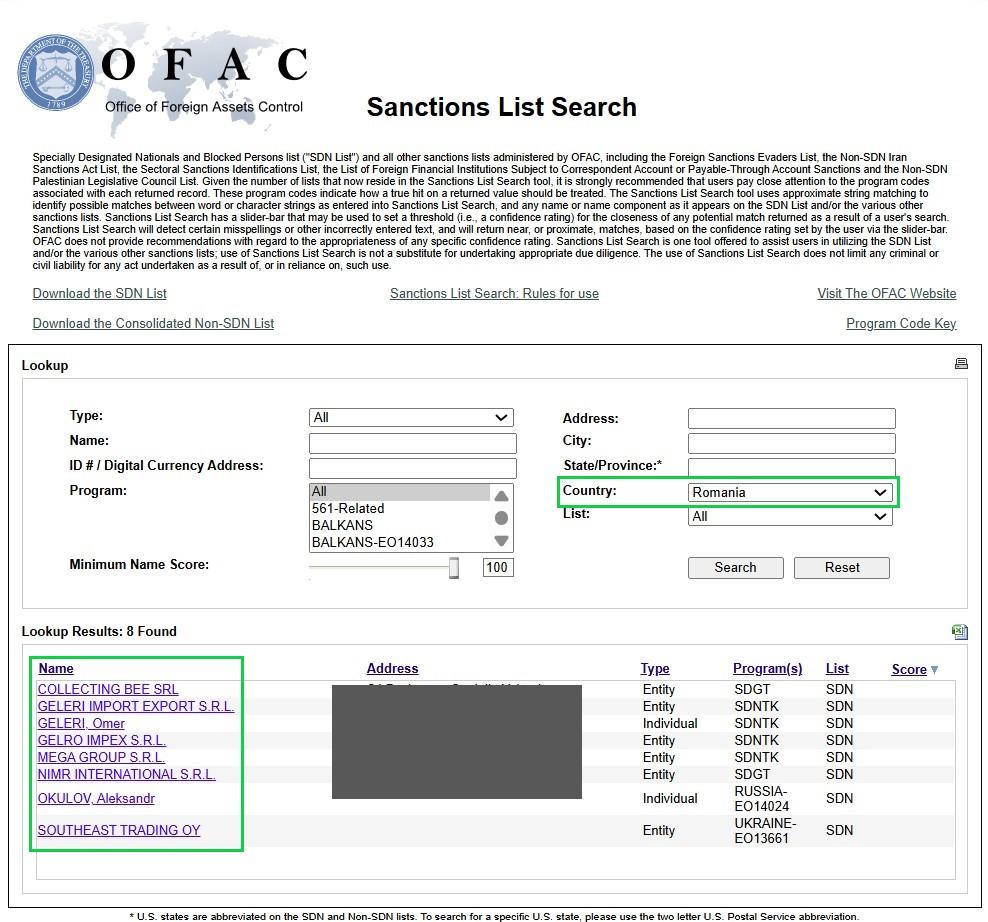The width and height of the screenshot is (988, 922).
Task: Click the Reset button
Action: pyautogui.click(x=842, y=568)
